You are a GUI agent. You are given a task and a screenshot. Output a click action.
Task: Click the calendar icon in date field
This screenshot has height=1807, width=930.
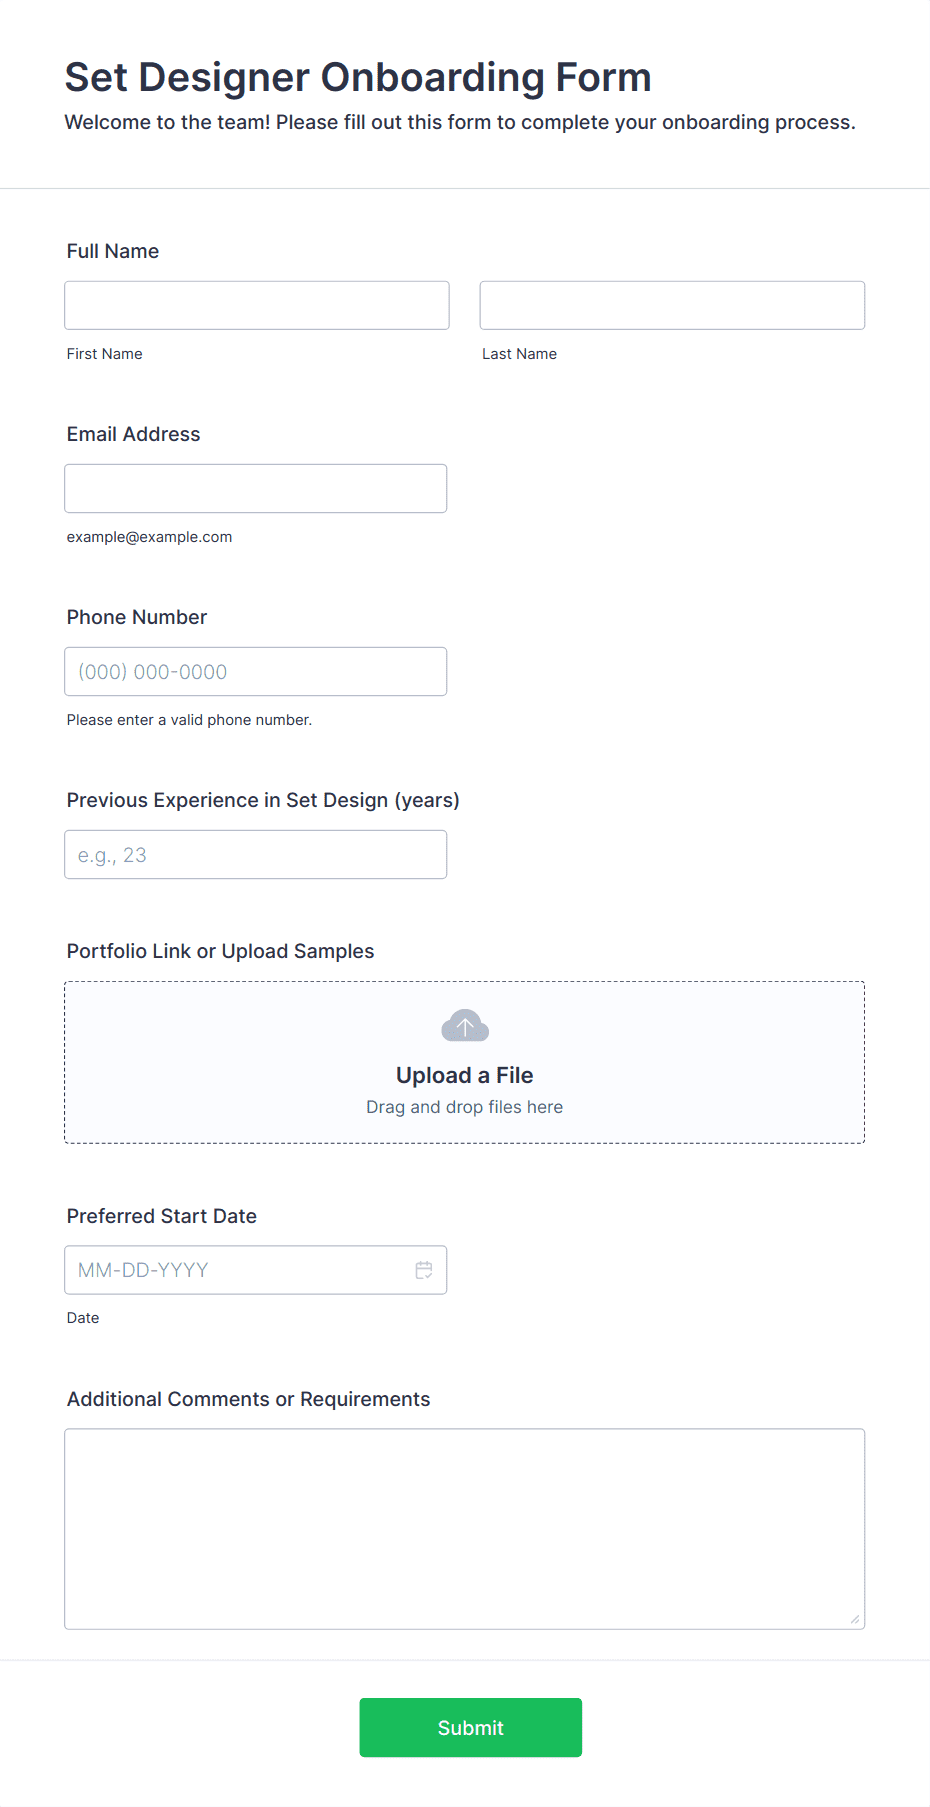coord(424,1270)
